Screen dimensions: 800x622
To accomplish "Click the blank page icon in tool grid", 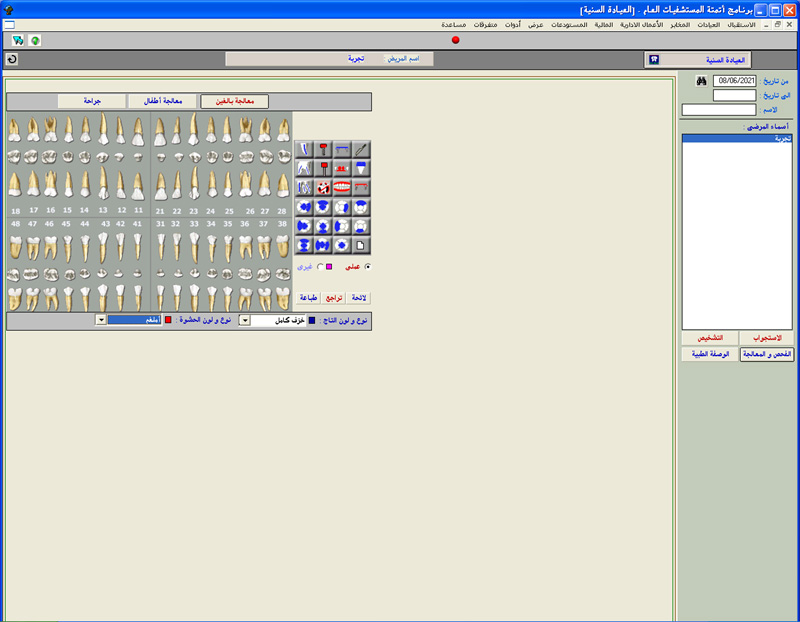I will [x=361, y=244].
